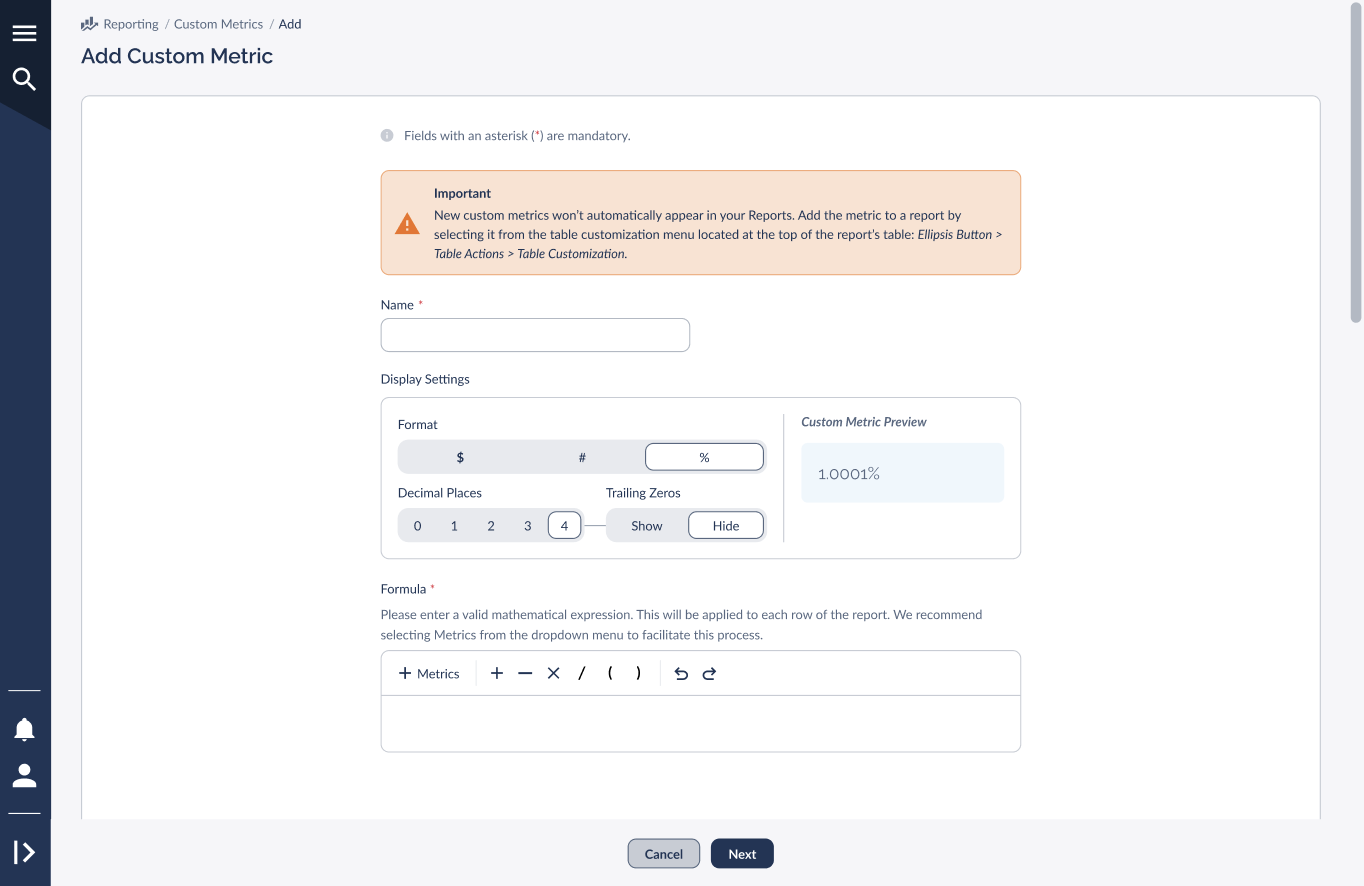This screenshot has width=1364, height=886.
Task: Click the search icon in the sidebar
Action: [x=25, y=78]
